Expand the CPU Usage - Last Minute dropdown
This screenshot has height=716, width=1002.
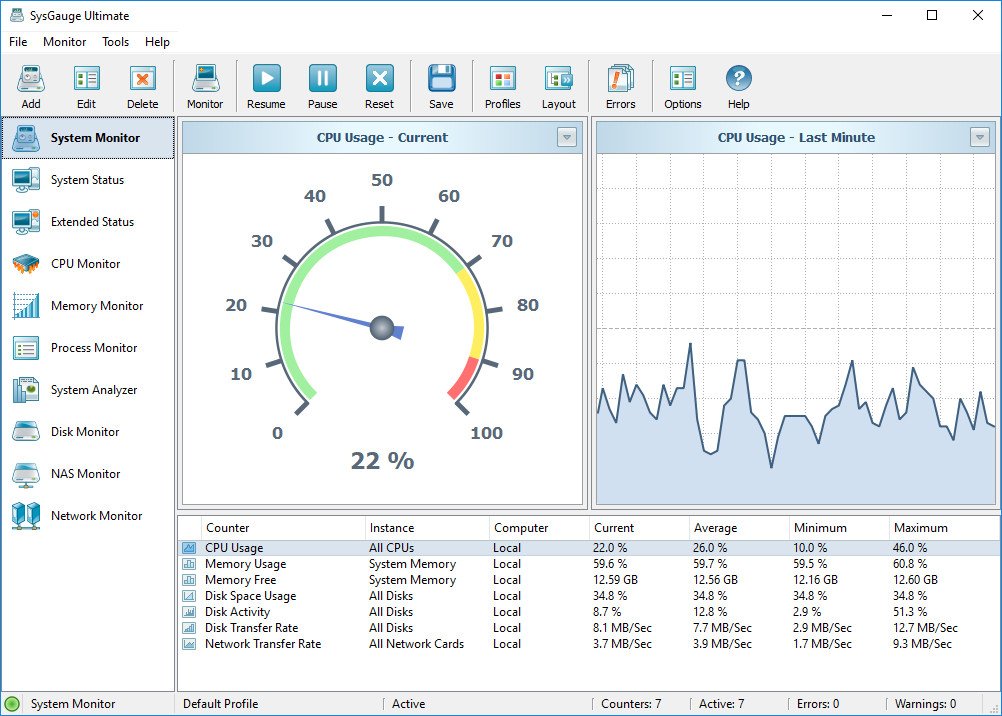[x=980, y=138]
